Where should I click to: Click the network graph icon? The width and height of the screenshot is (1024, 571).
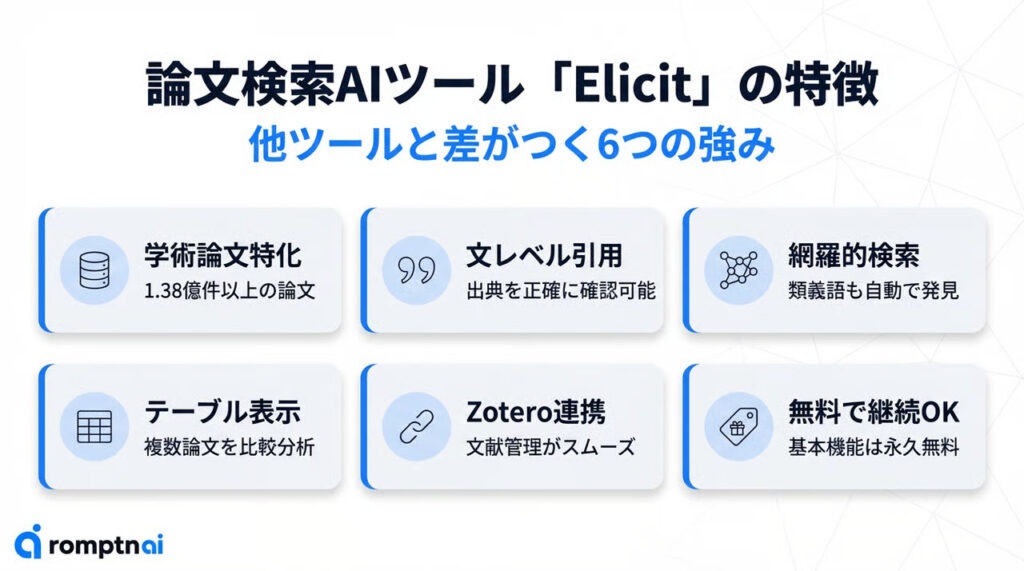[738, 269]
